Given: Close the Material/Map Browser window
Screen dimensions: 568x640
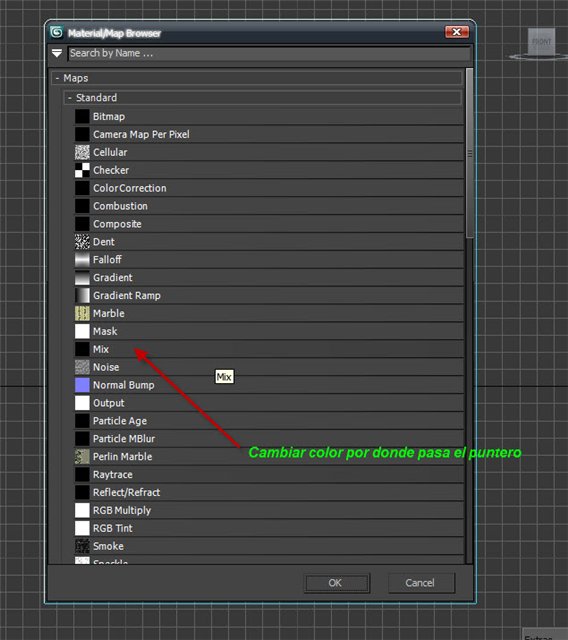Looking at the screenshot, I should [x=457, y=32].
